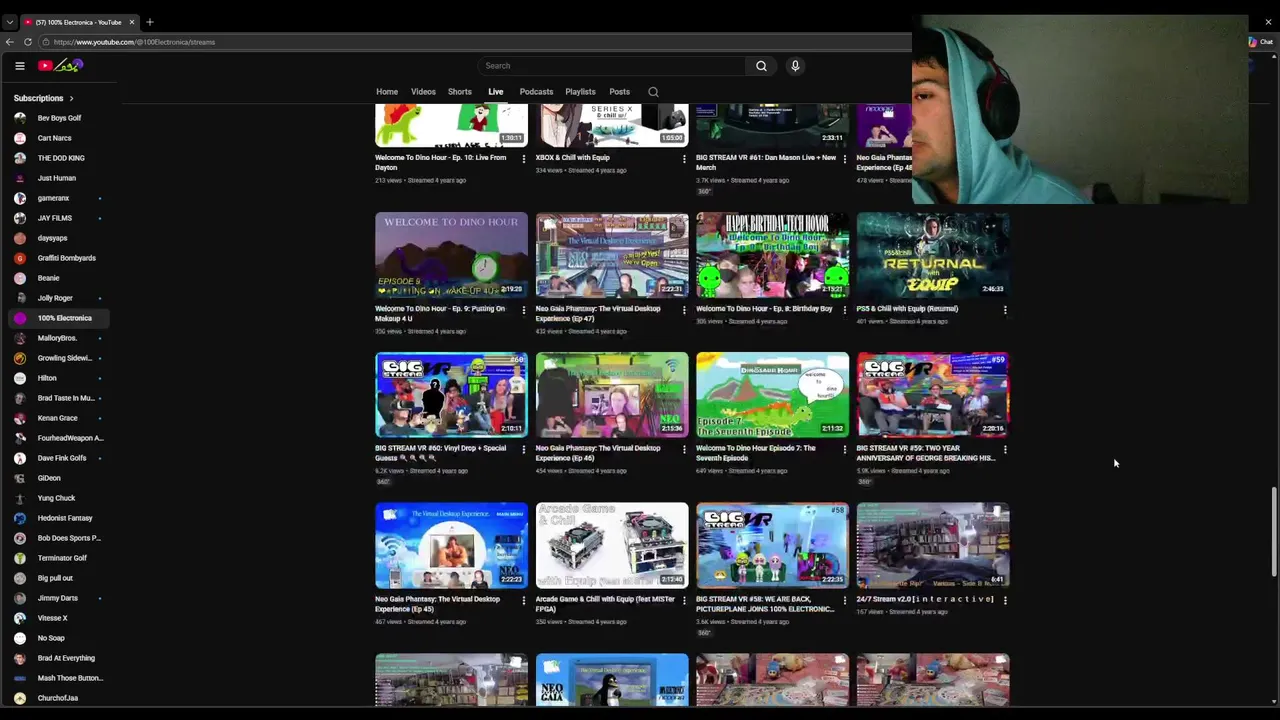Open options for 24/7 Stream v2.0 video

1005,601
